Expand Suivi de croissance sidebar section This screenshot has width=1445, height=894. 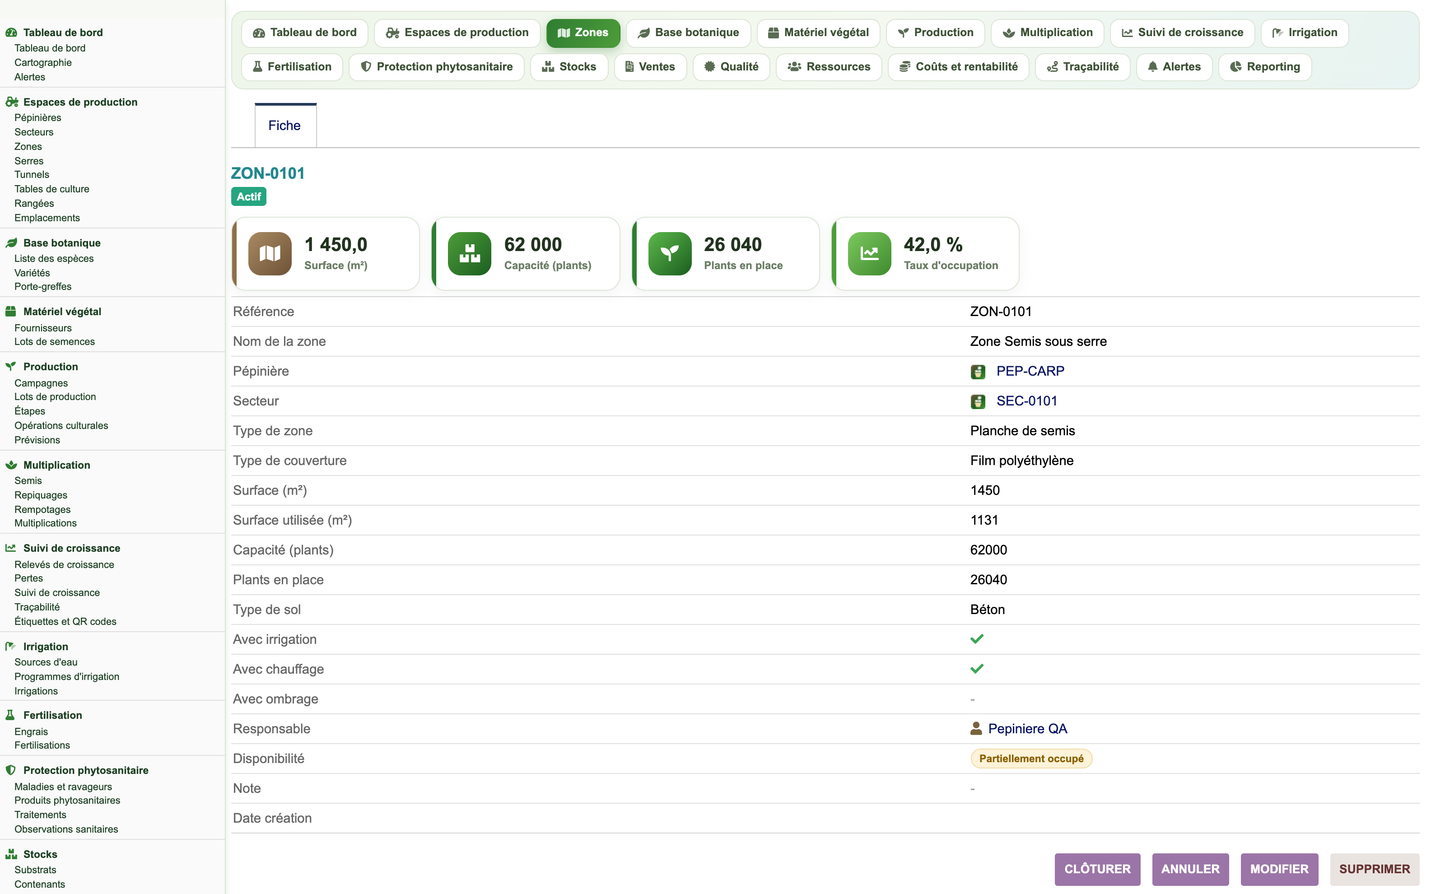(x=71, y=548)
